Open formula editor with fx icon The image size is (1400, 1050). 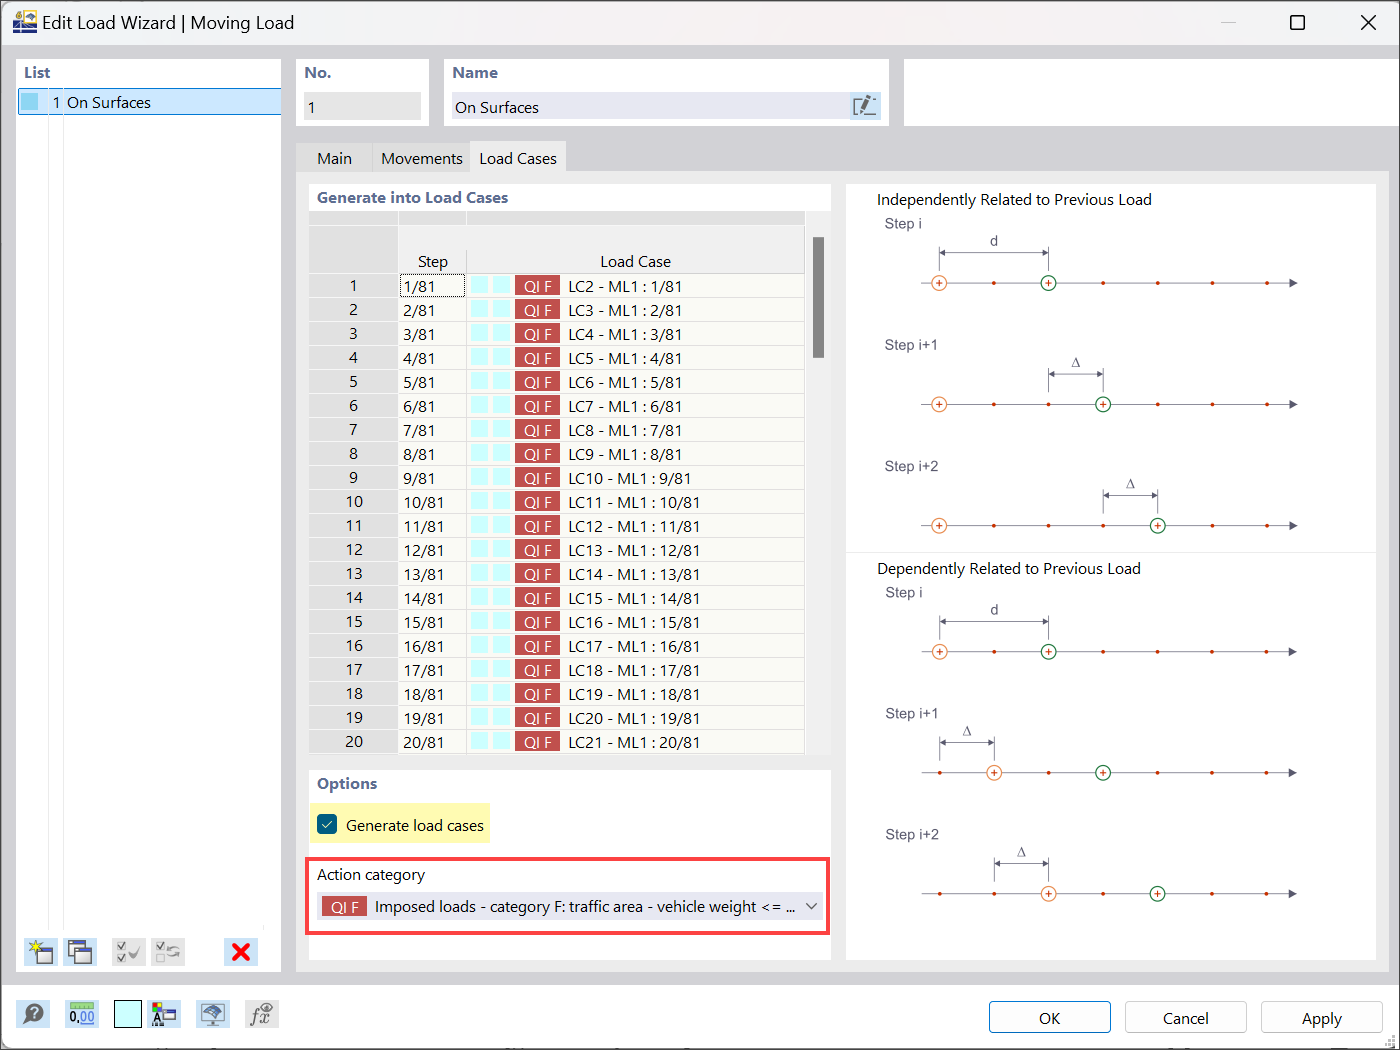tap(261, 1014)
